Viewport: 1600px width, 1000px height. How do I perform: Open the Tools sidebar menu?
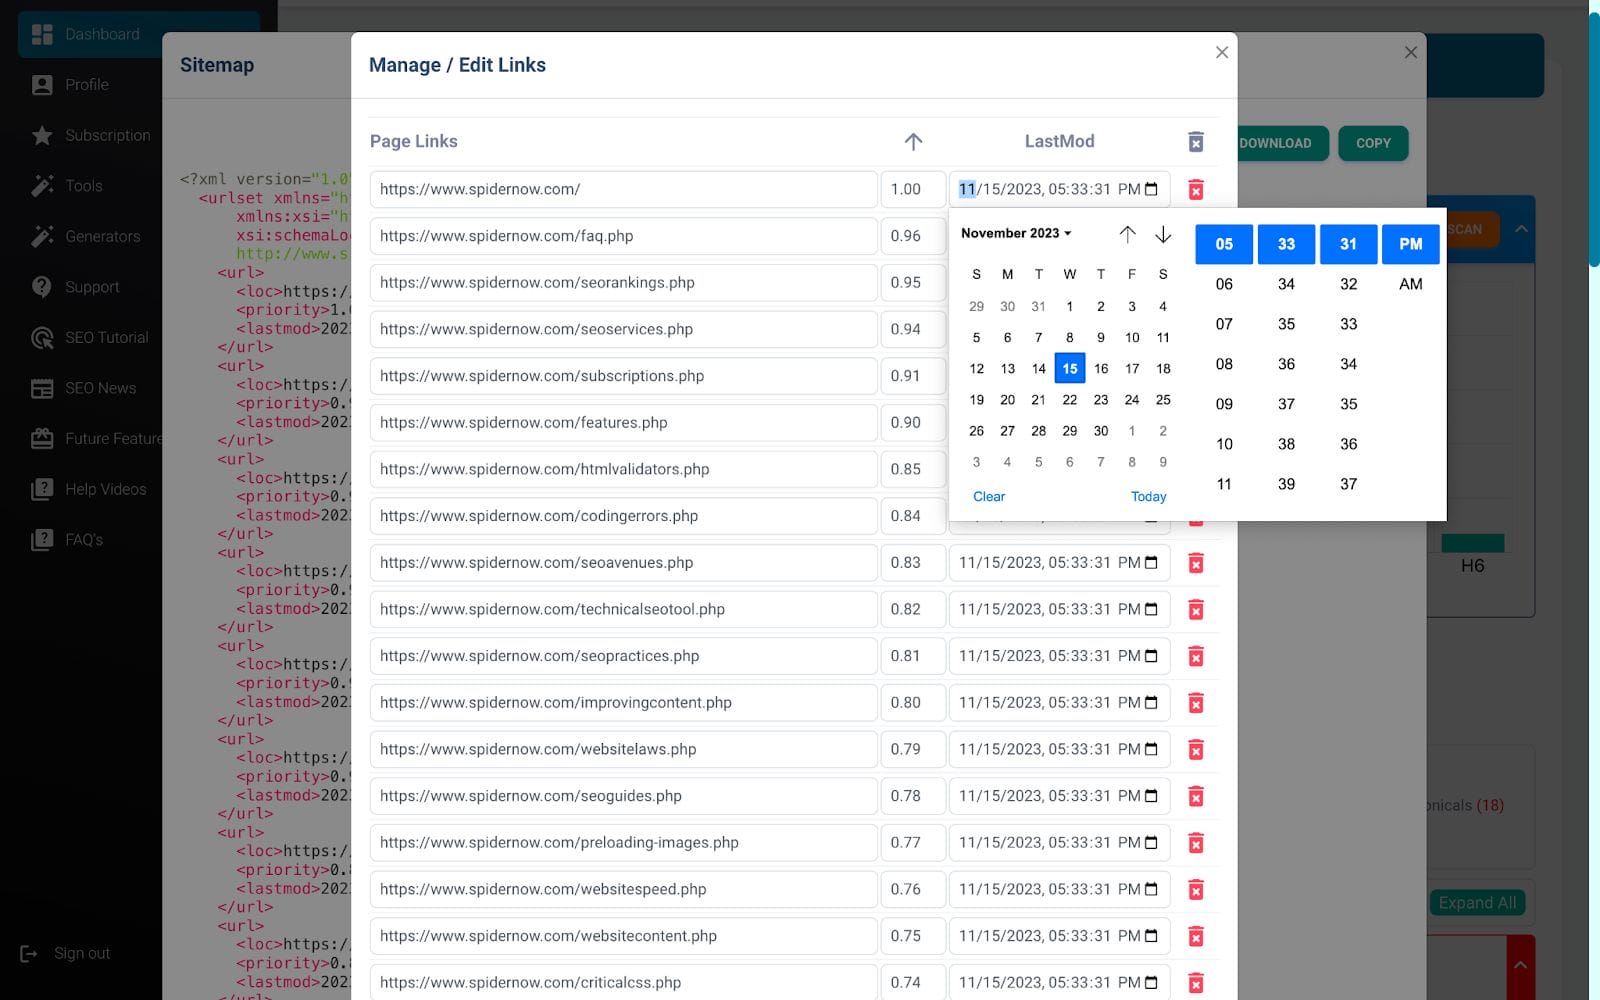pyautogui.click(x=84, y=186)
